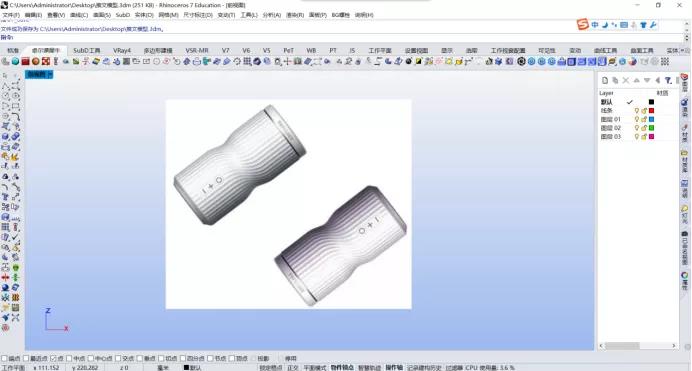Open the layer filter funnel dropdown
The height and width of the screenshot is (371, 692).
coord(669,80)
